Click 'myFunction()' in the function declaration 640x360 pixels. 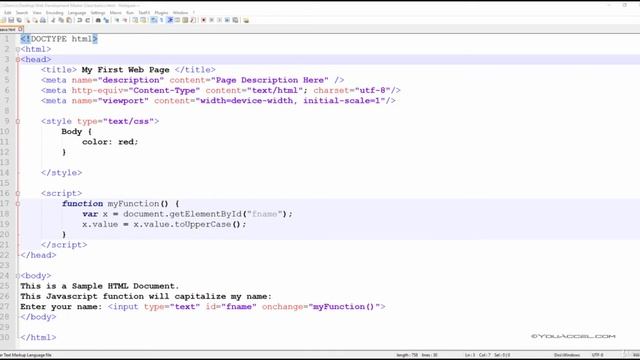coord(138,204)
